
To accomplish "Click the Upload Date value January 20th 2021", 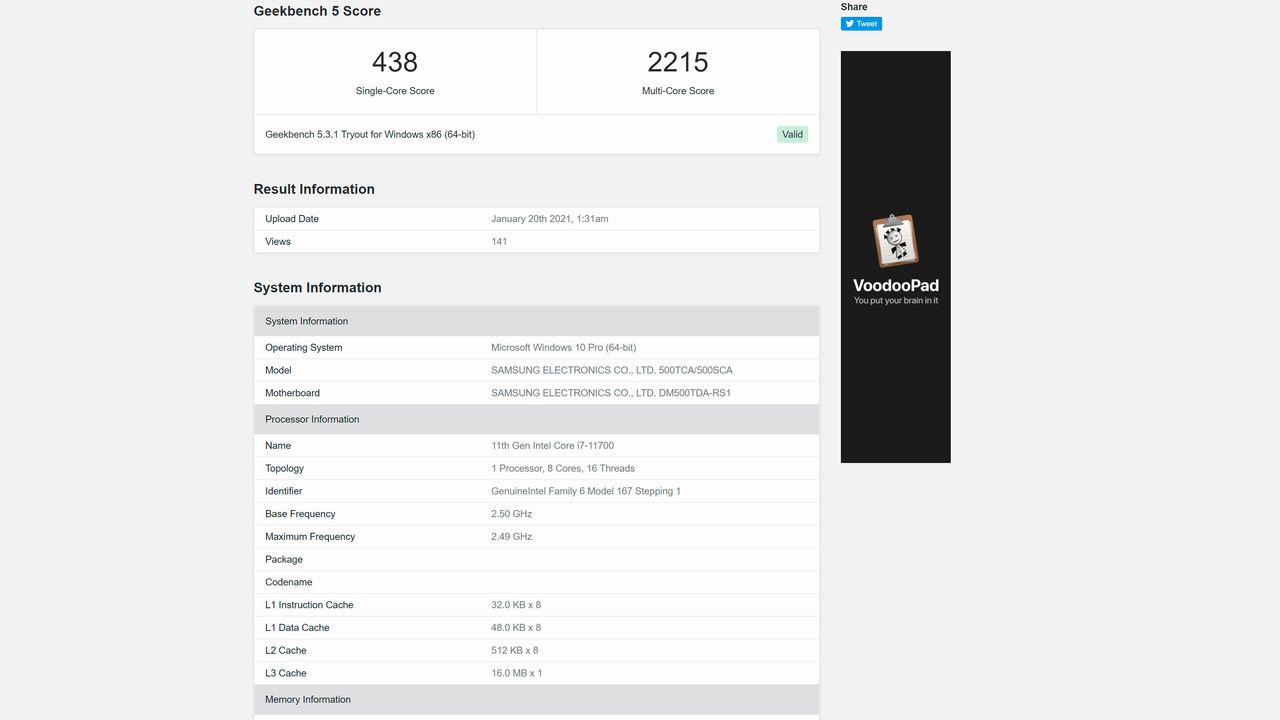I will point(550,219).
